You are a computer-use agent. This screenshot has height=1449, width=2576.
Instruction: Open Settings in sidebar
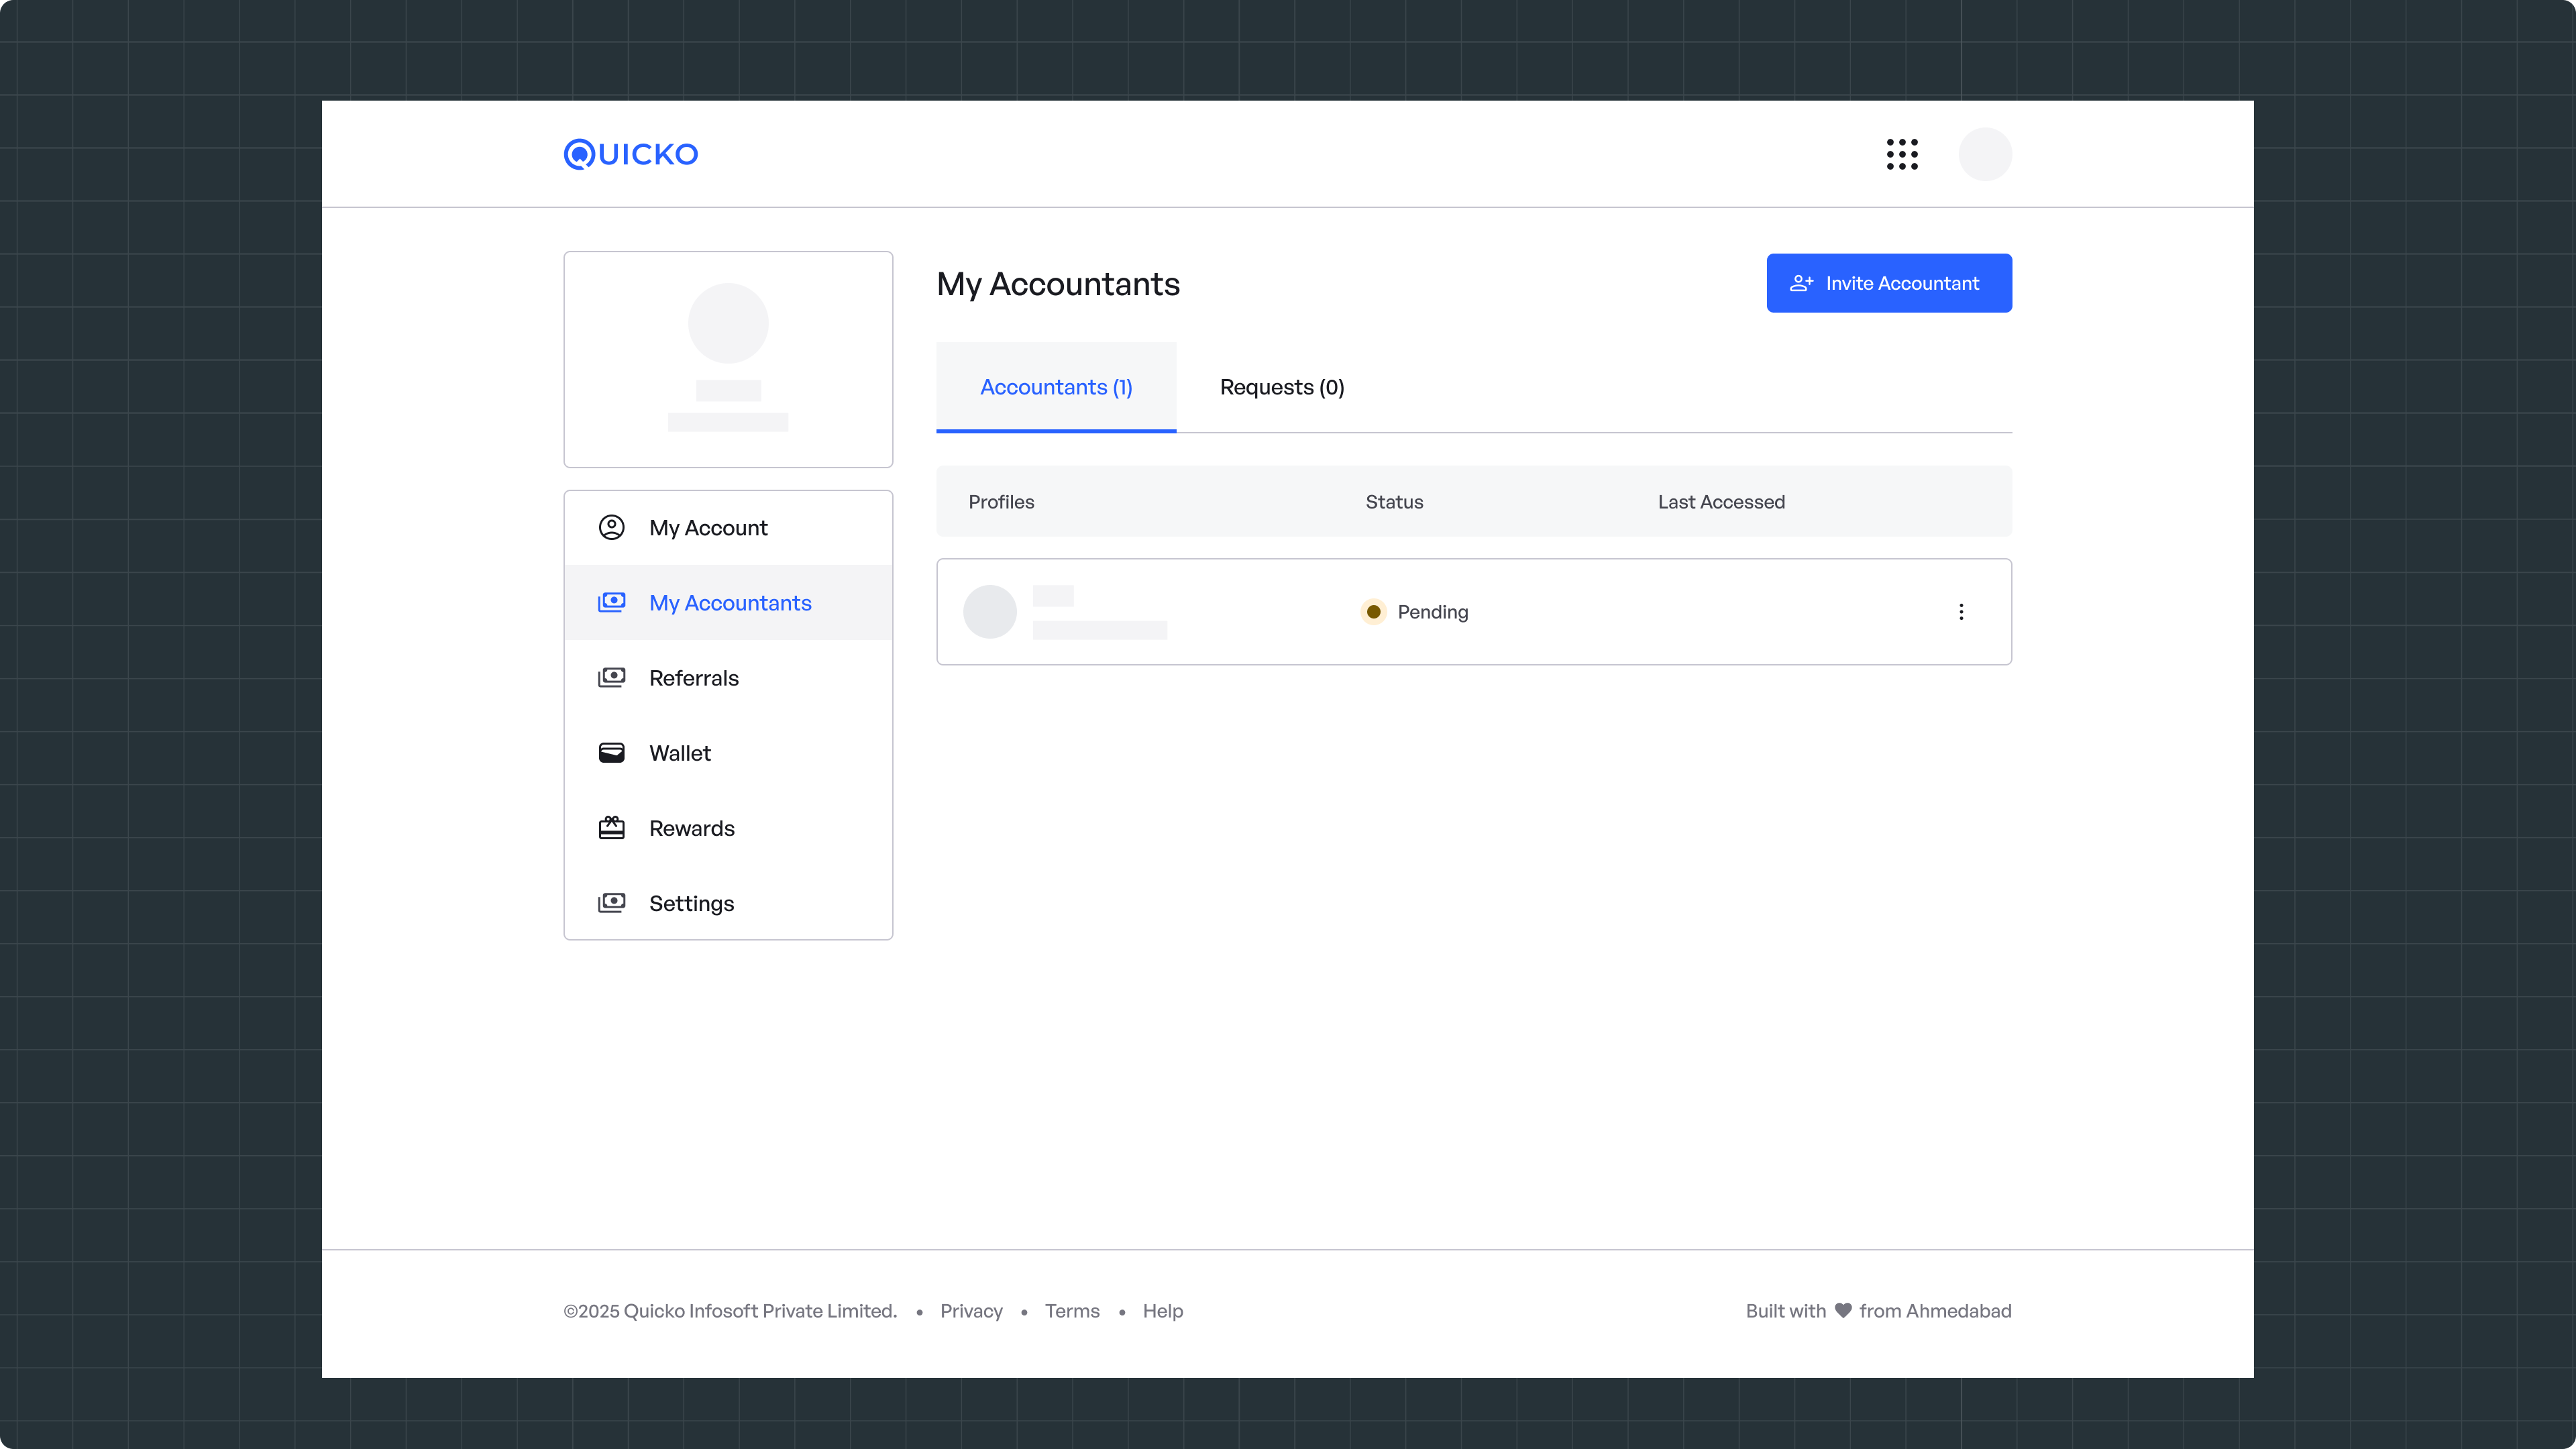(728, 903)
